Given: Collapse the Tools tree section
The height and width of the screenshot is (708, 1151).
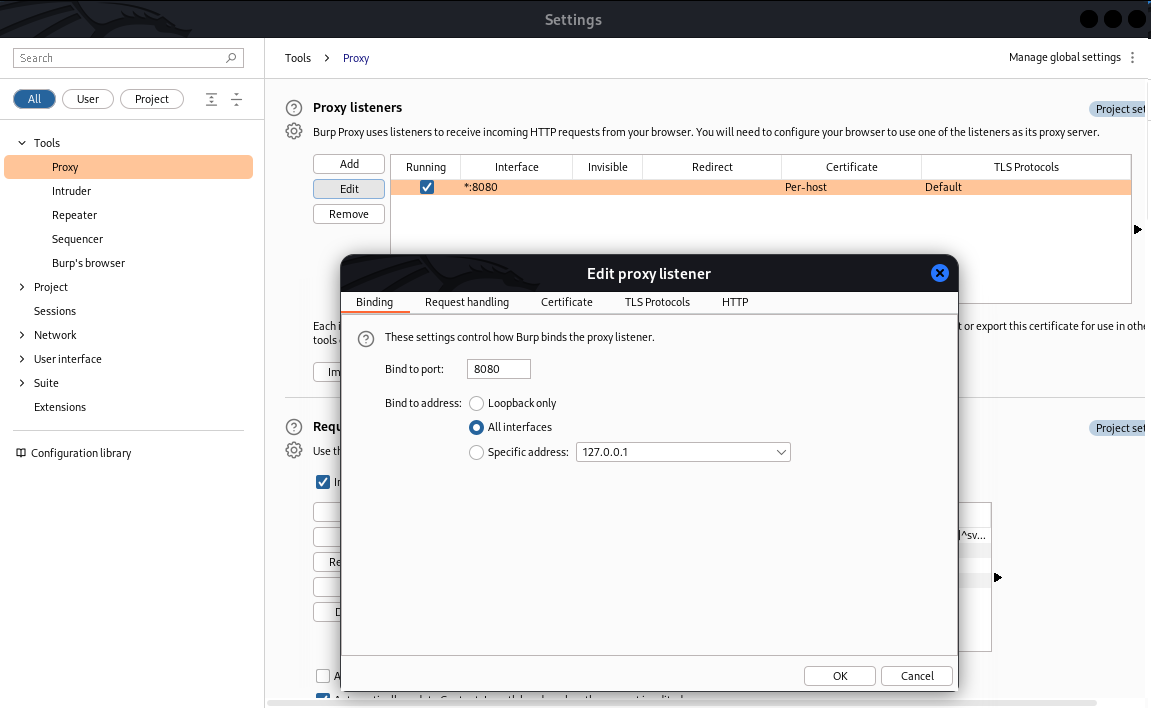Looking at the screenshot, I should pos(22,143).
